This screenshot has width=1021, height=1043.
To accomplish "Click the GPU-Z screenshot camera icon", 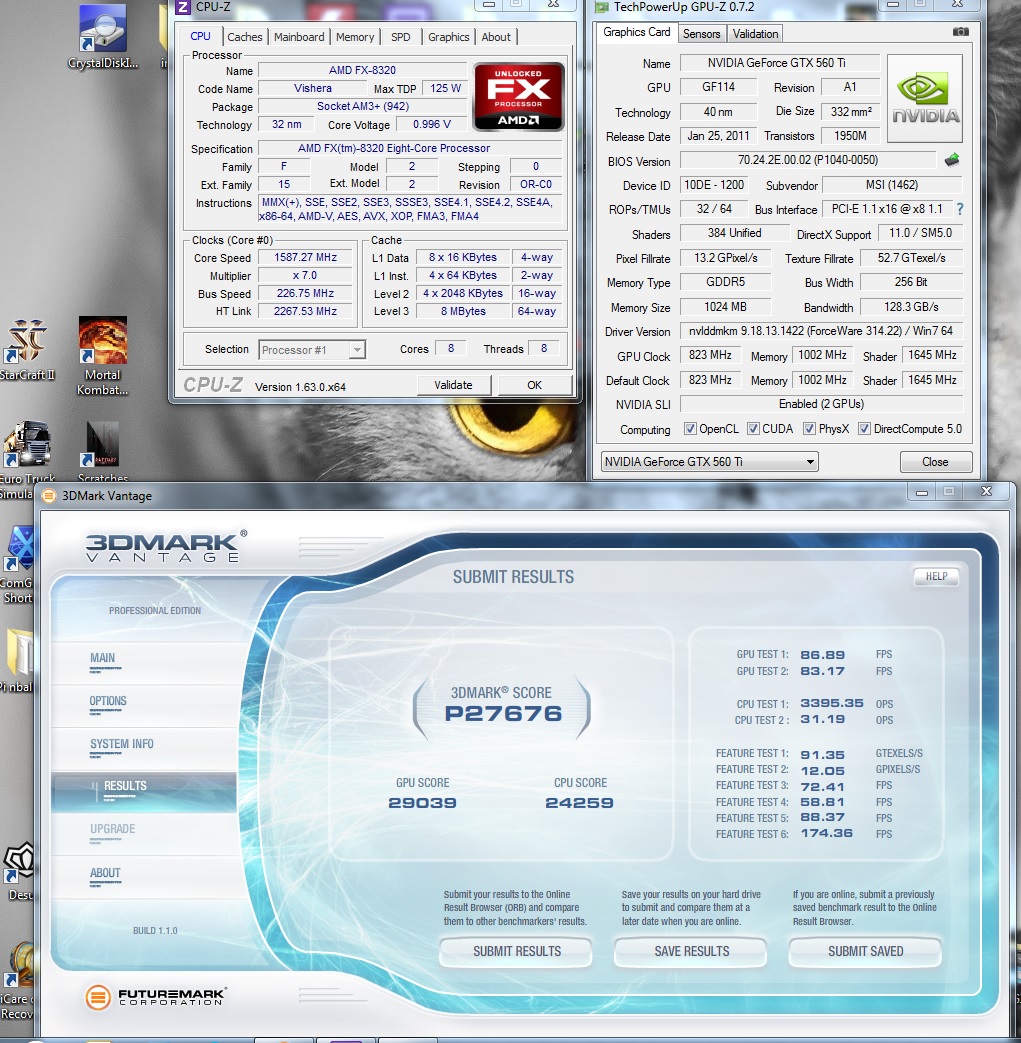I will point(960,32).
